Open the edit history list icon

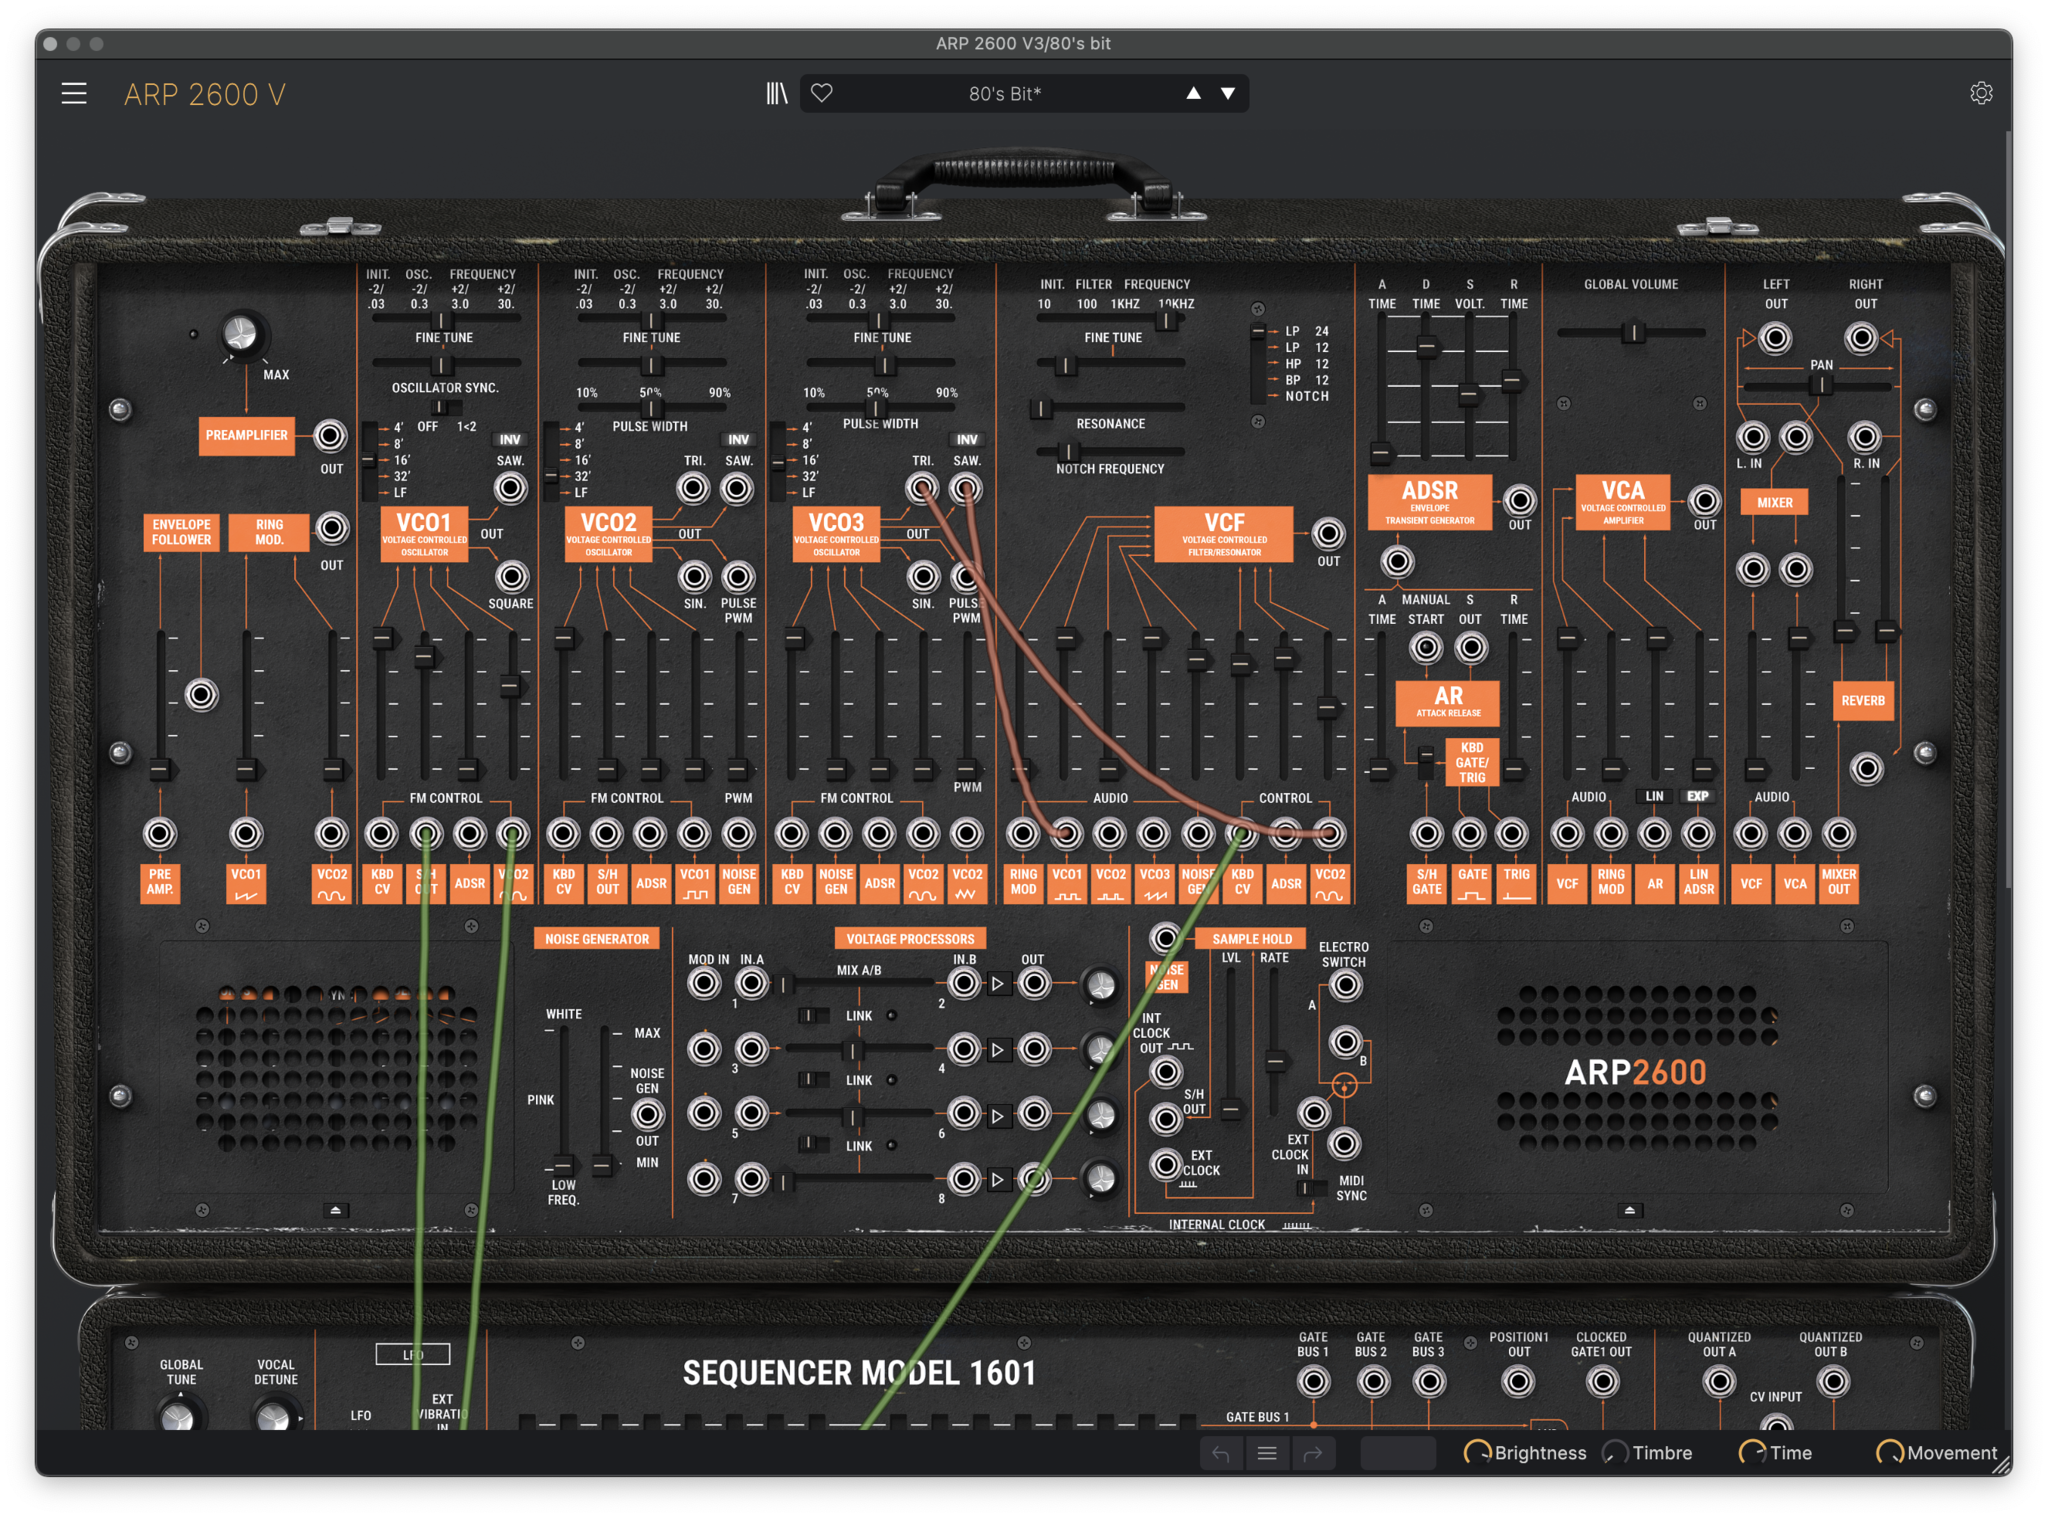click(1267, 1454)
